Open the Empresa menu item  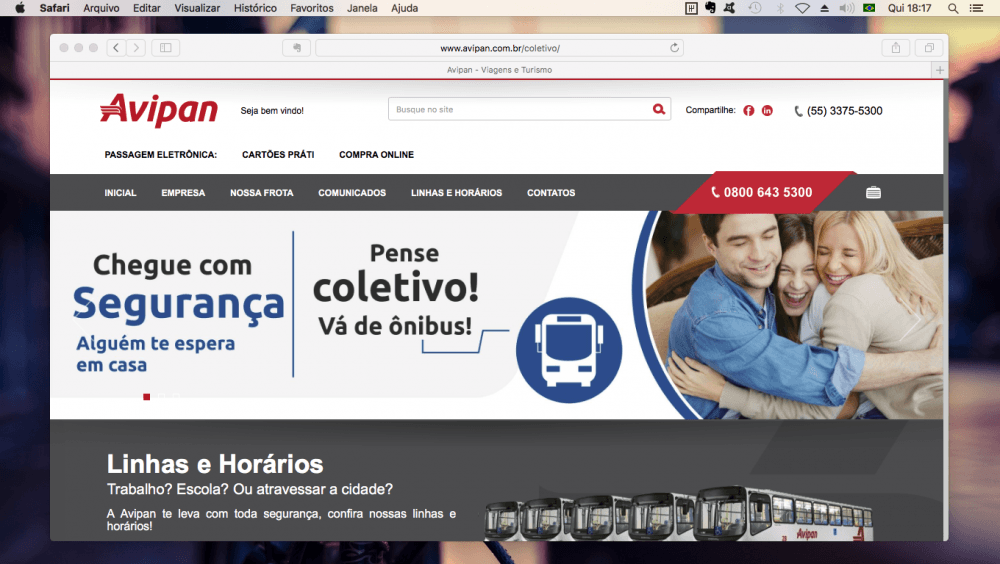click(183, 193)
